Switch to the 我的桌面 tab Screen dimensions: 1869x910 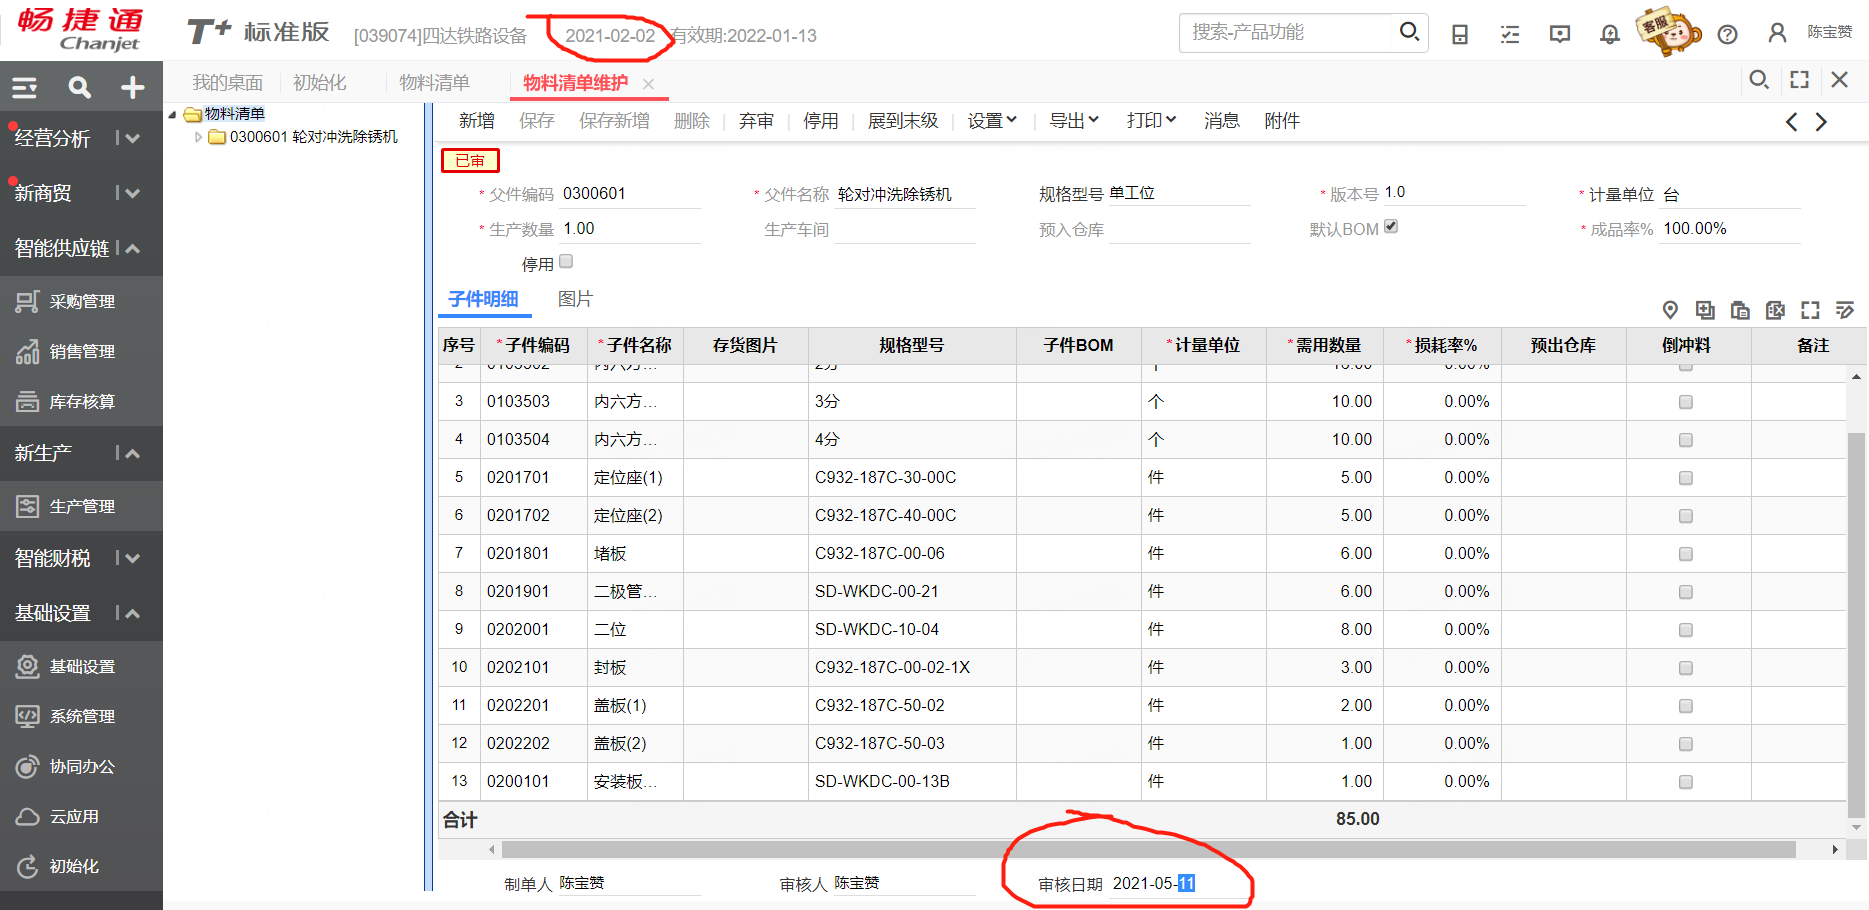coord(228,83)
